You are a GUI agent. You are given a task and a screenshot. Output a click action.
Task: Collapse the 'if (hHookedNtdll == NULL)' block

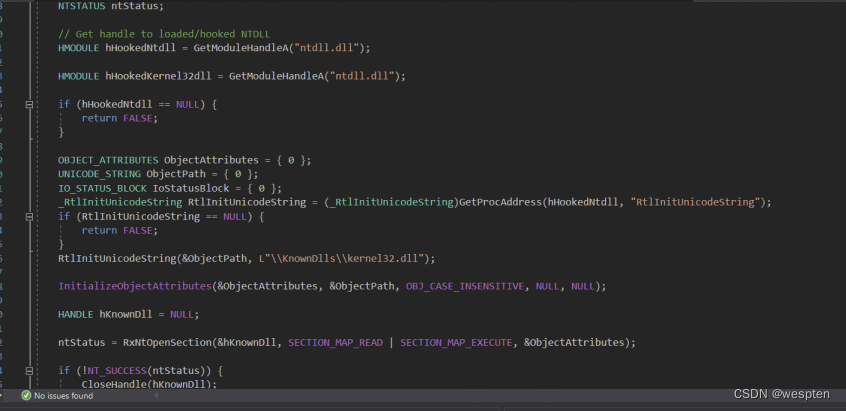(x=29, y=104)
